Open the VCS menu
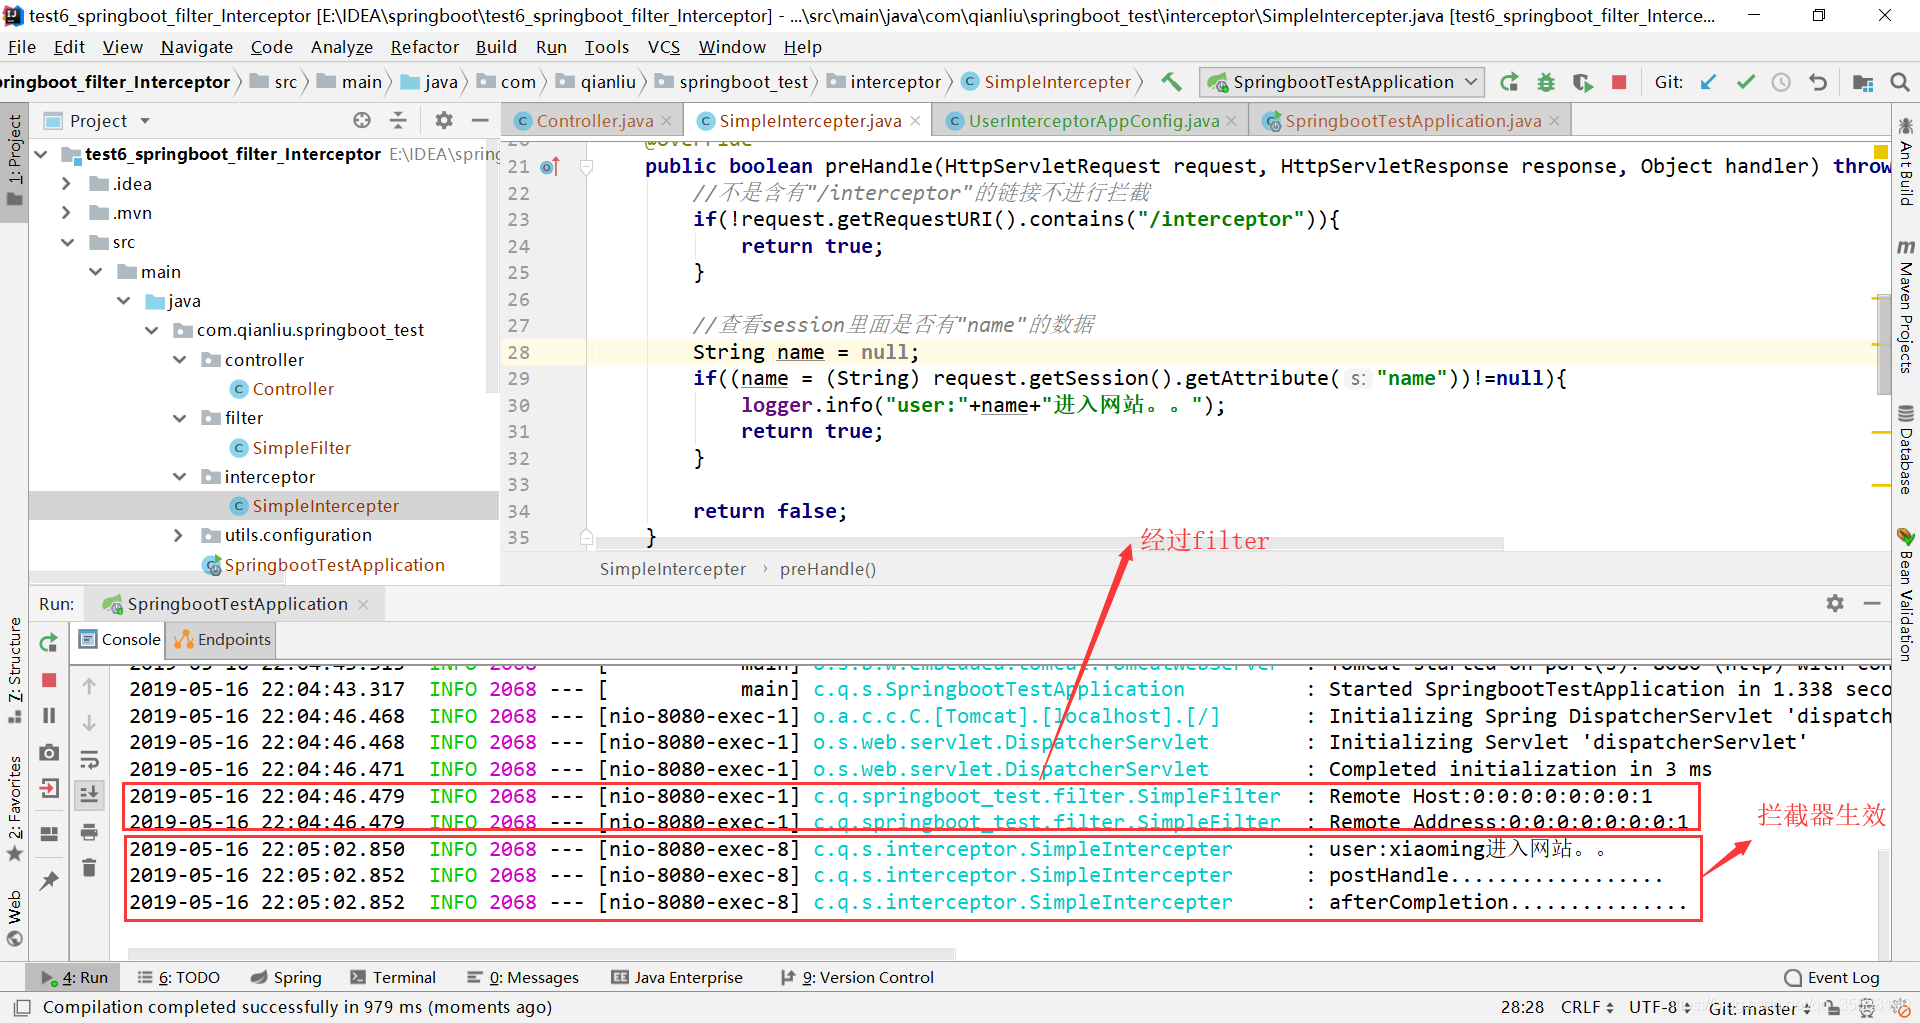 (x=663, y=47)
